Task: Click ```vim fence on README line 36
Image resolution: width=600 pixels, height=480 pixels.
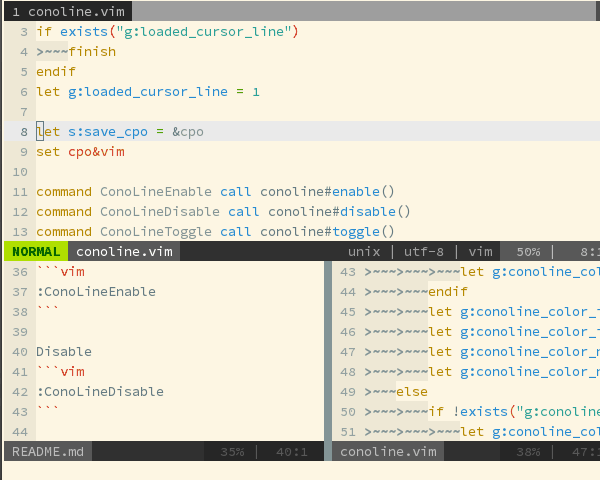Action: click(60, 272)
